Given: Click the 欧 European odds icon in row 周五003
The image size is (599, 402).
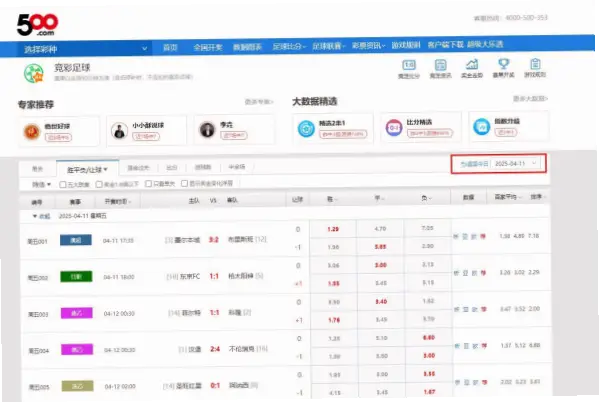Looking at the screenshot, I should point(474,309).
